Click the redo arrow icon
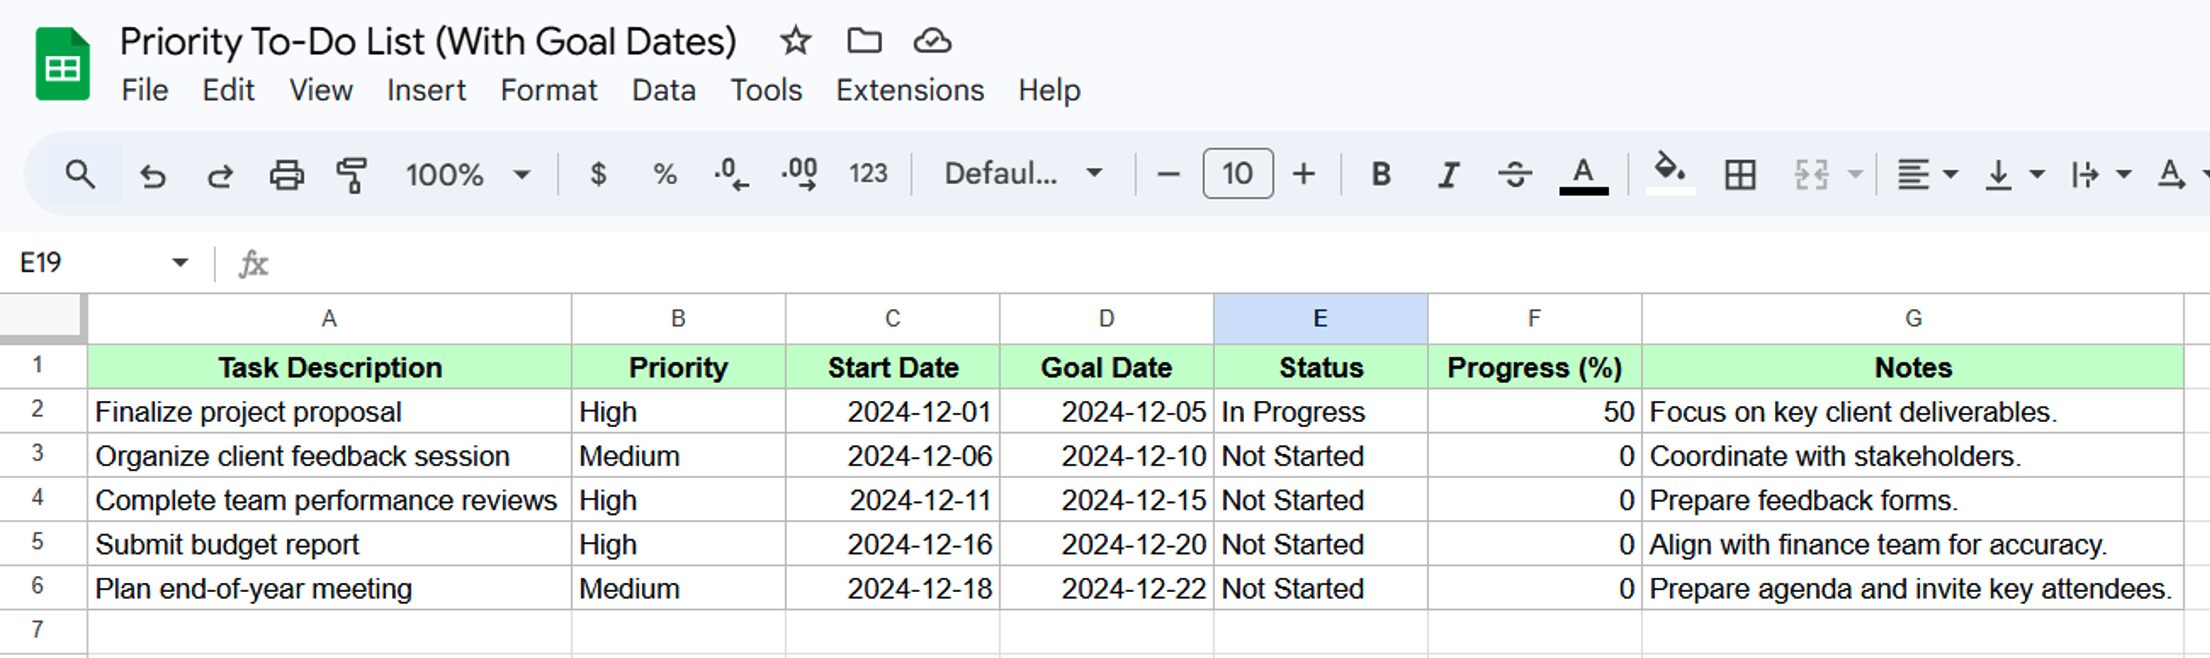 (x=219, y=175)
